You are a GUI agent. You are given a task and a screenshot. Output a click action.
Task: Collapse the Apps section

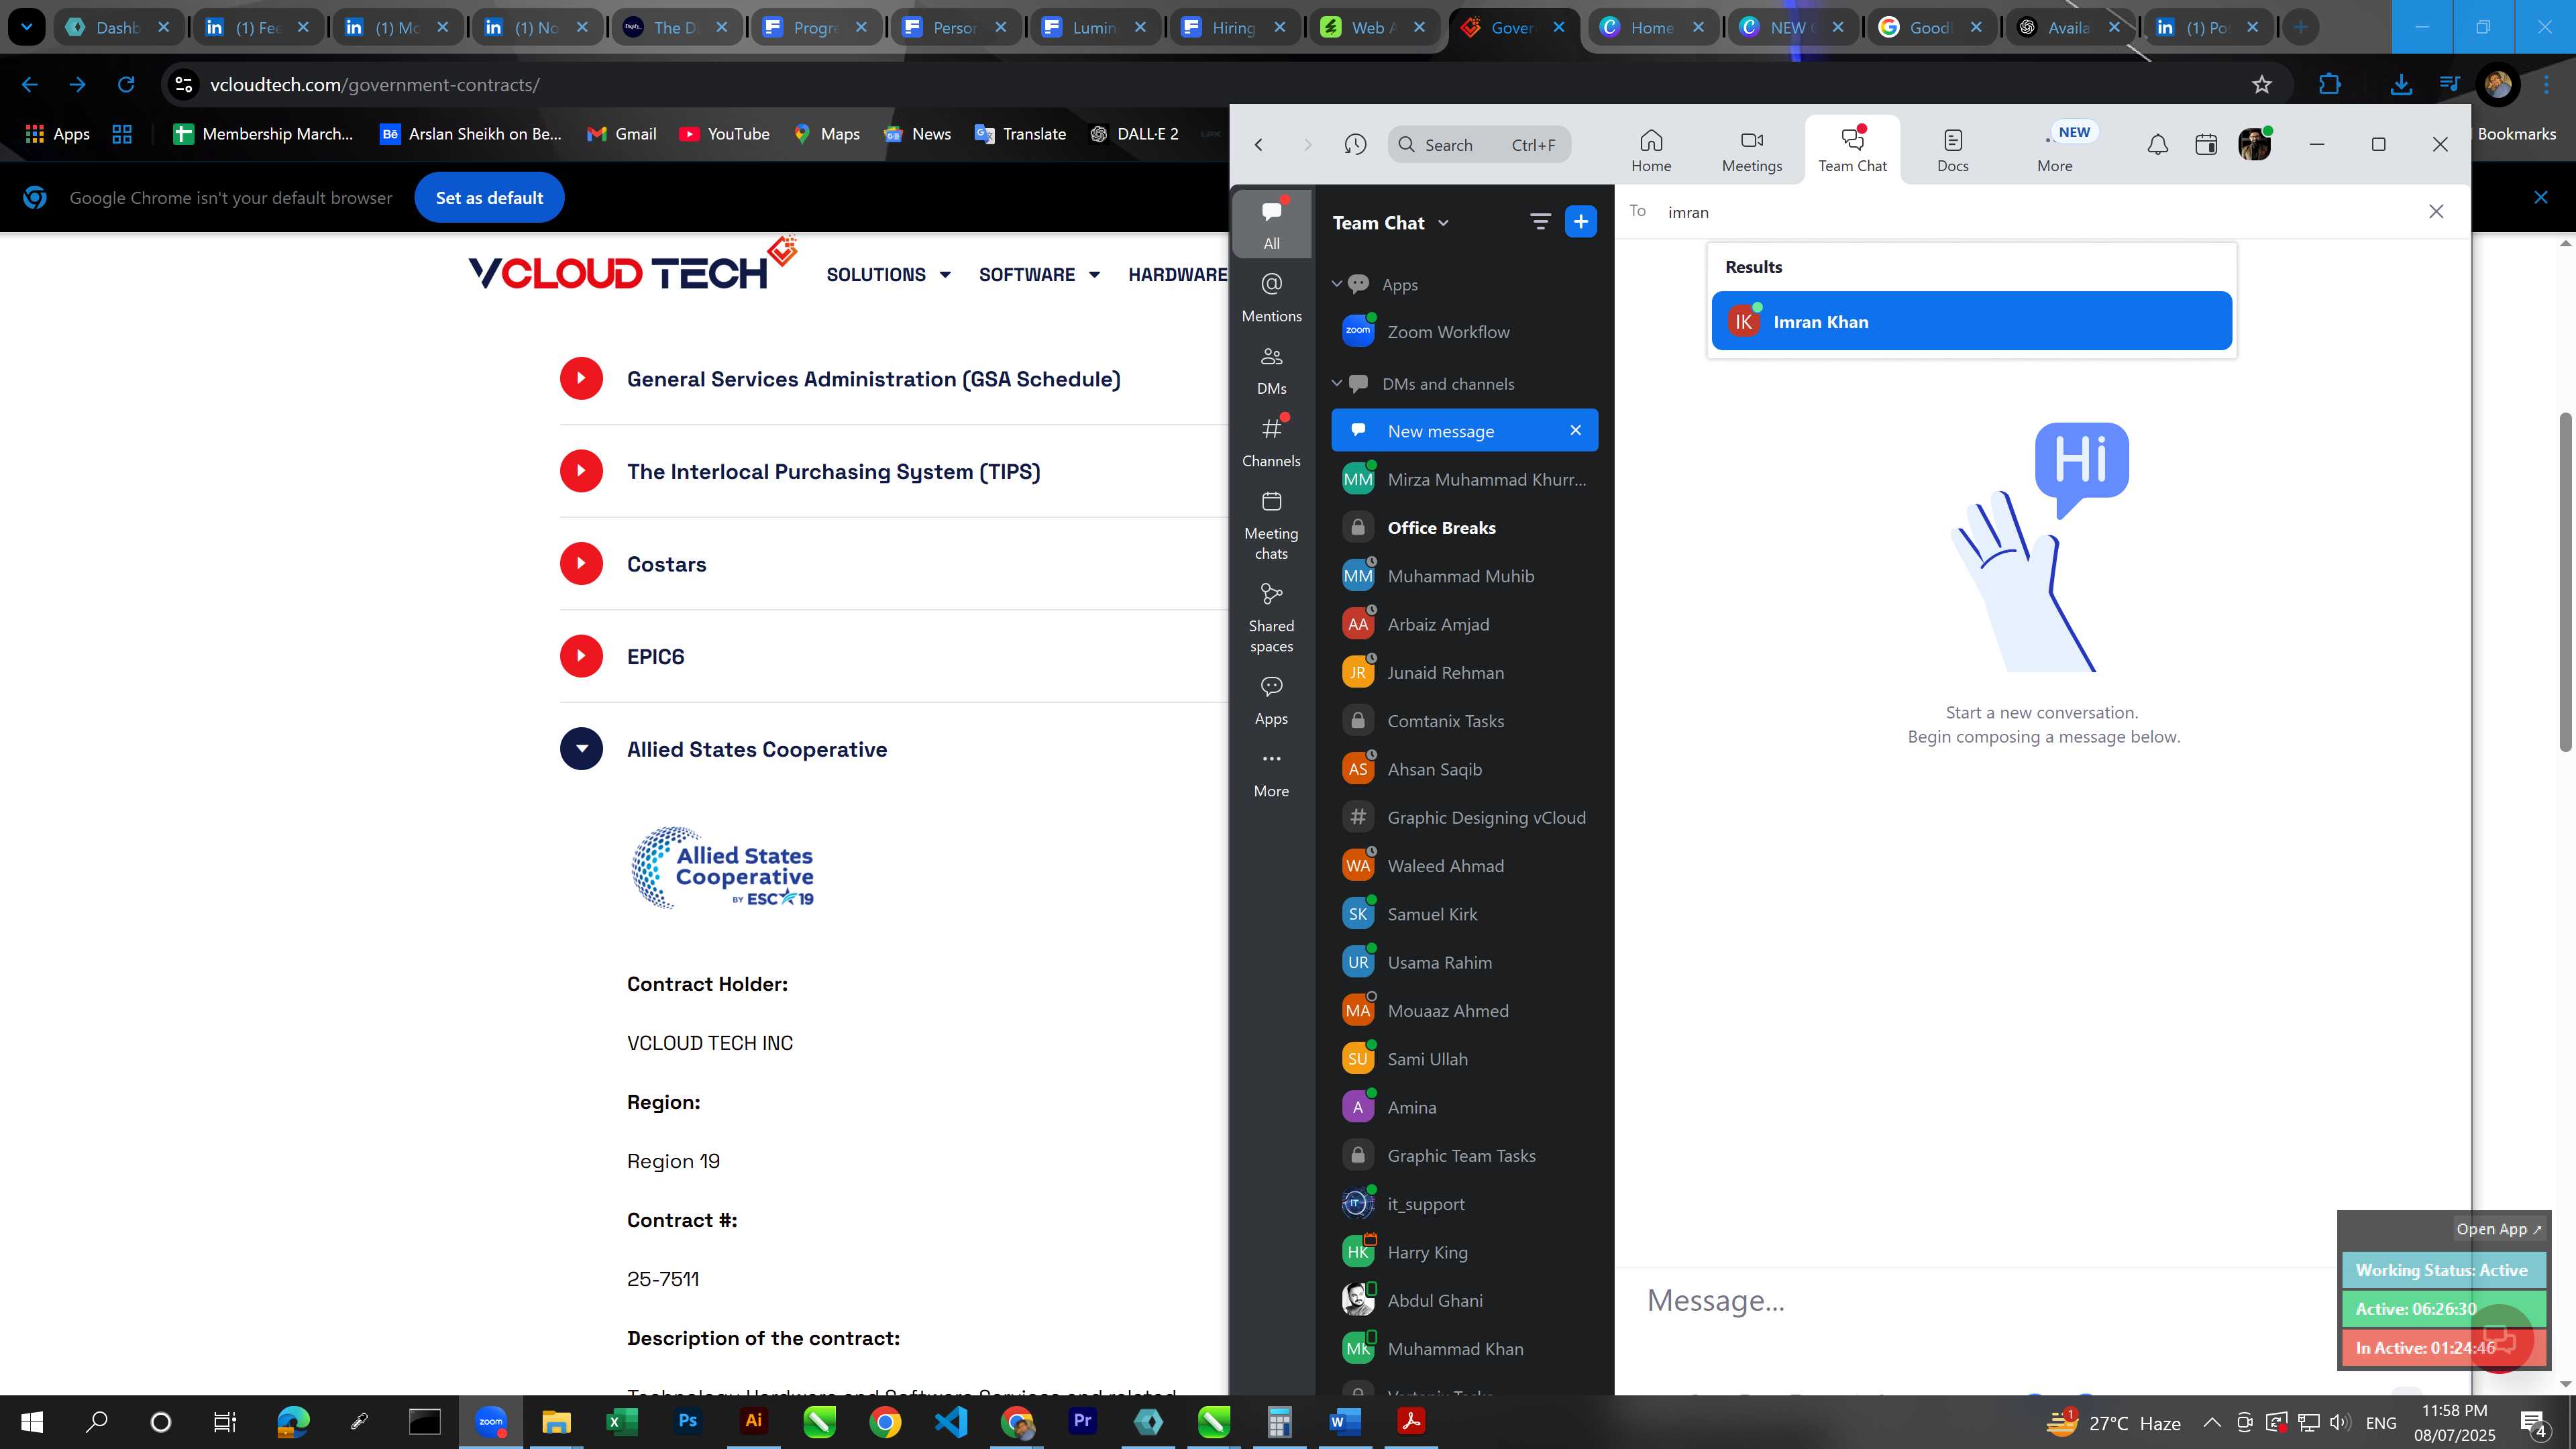tap(1336, 284)
